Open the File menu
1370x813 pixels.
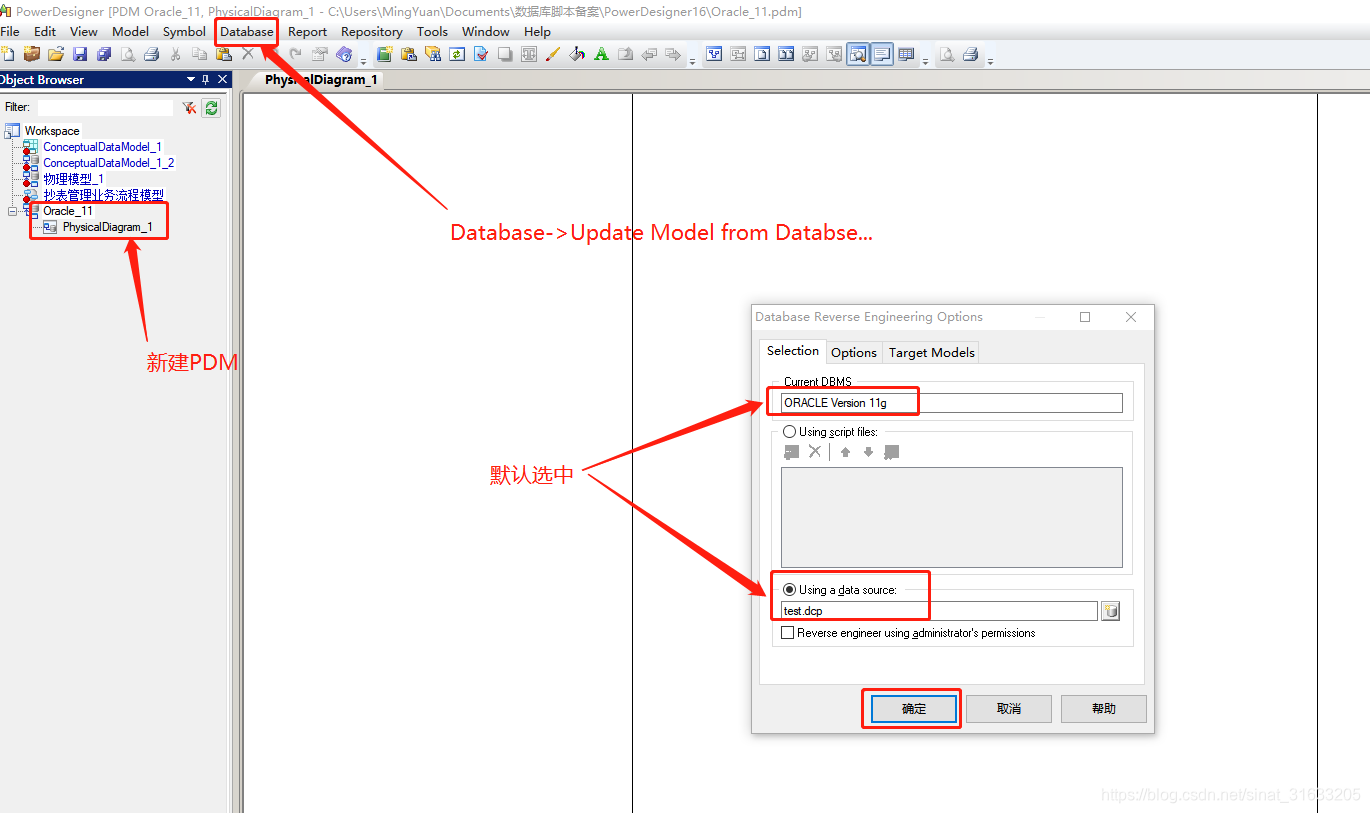10,32
